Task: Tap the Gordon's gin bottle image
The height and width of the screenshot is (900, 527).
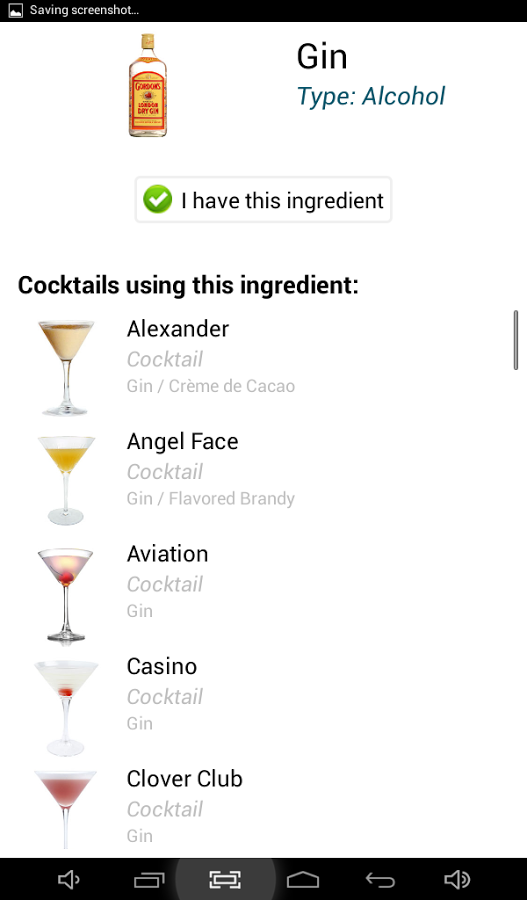Action: click(x=148, y=85)
